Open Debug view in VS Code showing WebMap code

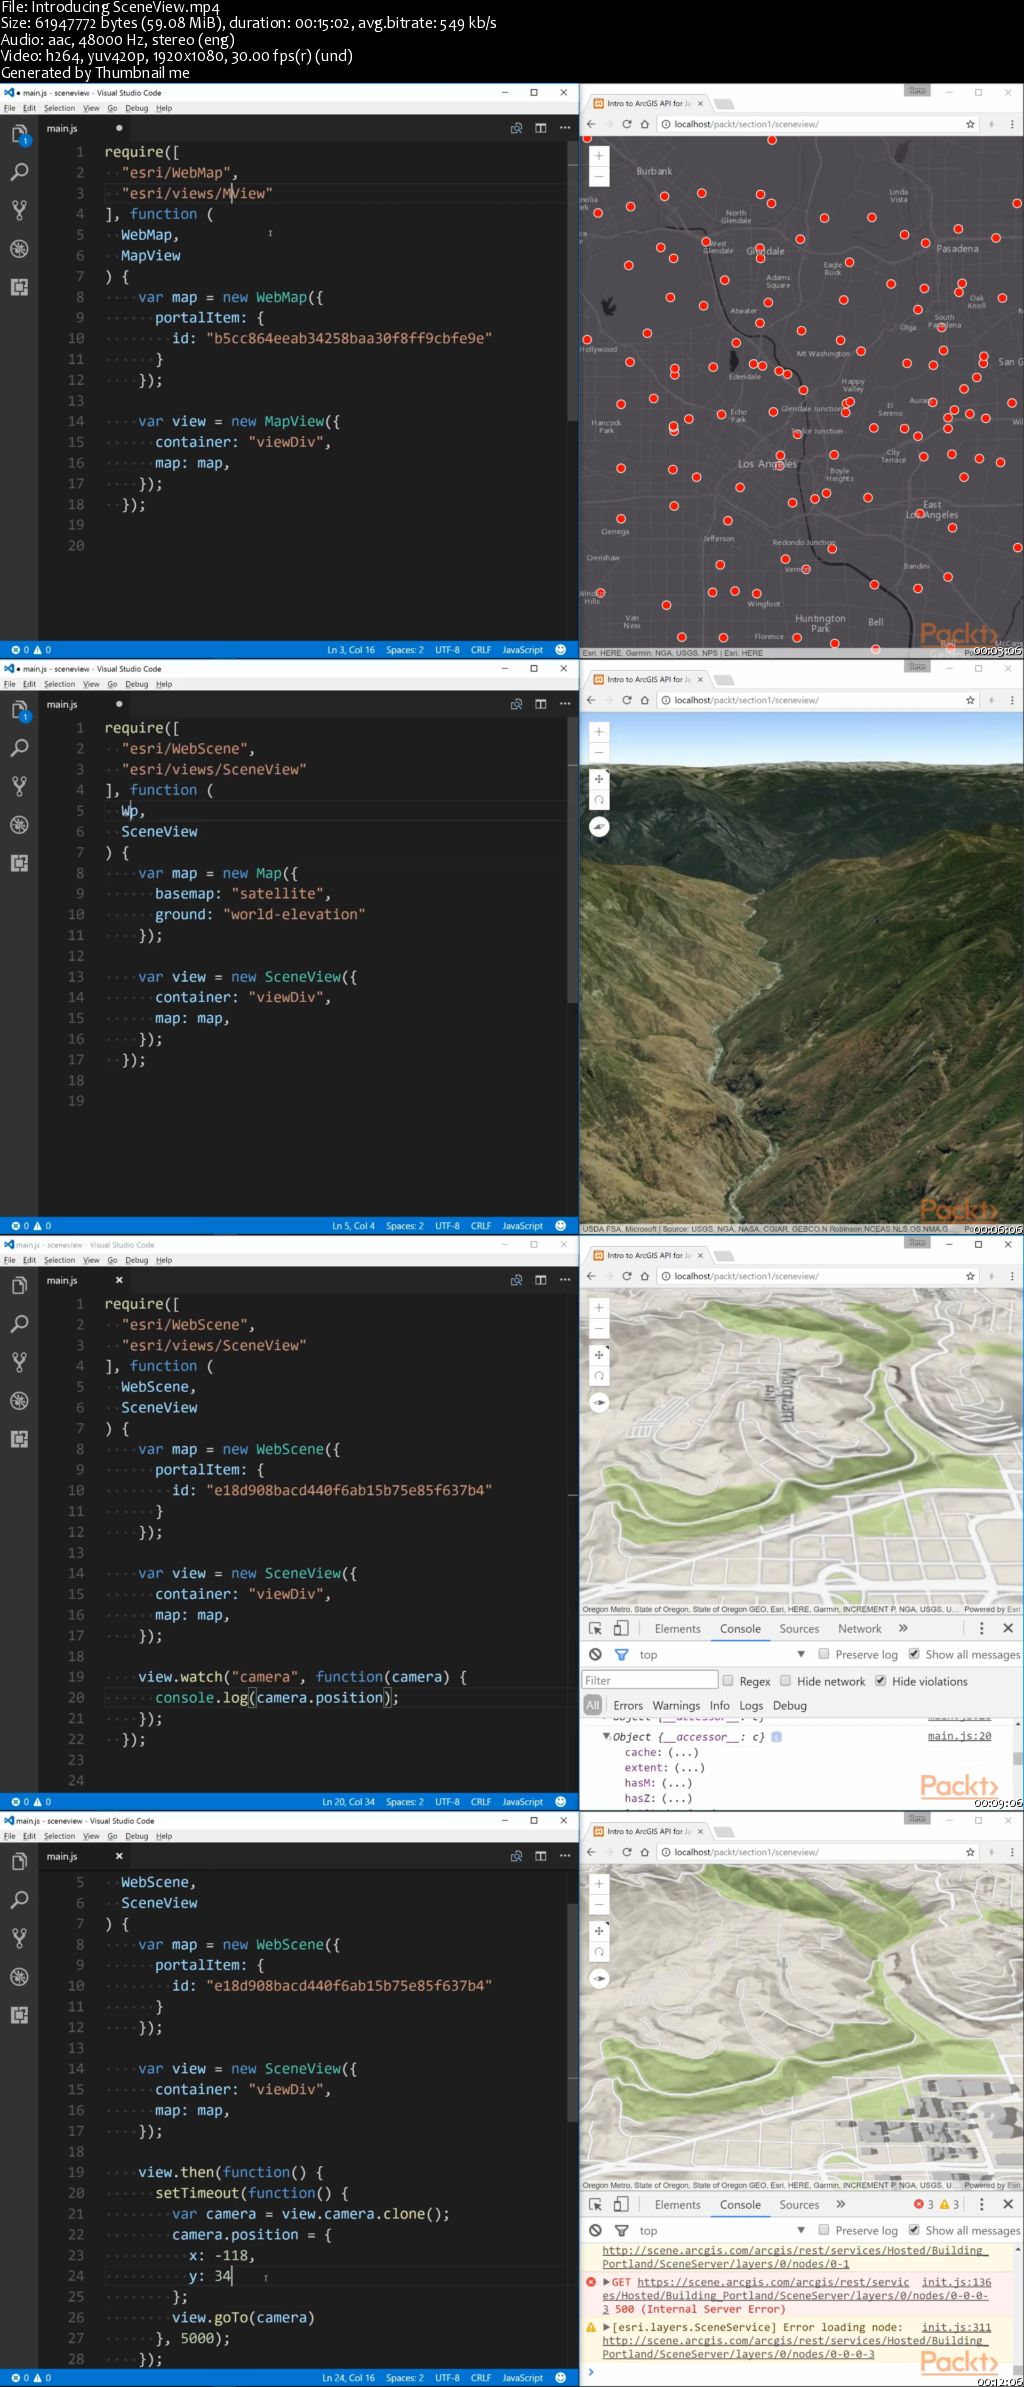tap(19, 249)
